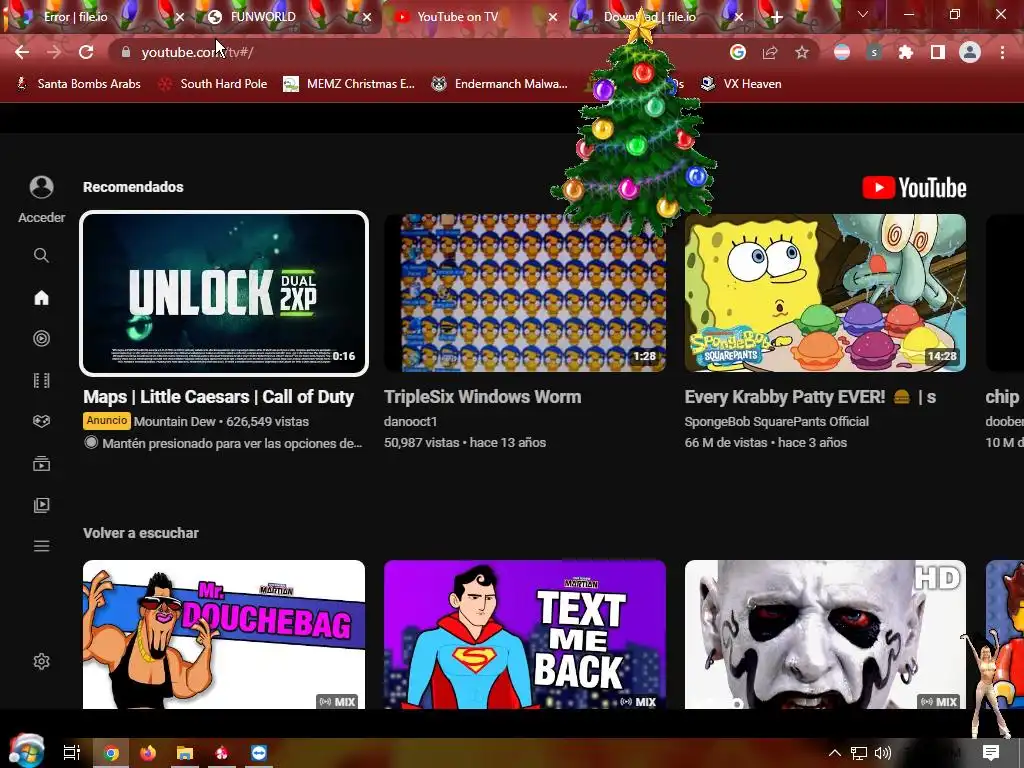Open the volume speaker tray icon
The width and height of the screenshot is (1024, 768).
[x=882, y=753]
